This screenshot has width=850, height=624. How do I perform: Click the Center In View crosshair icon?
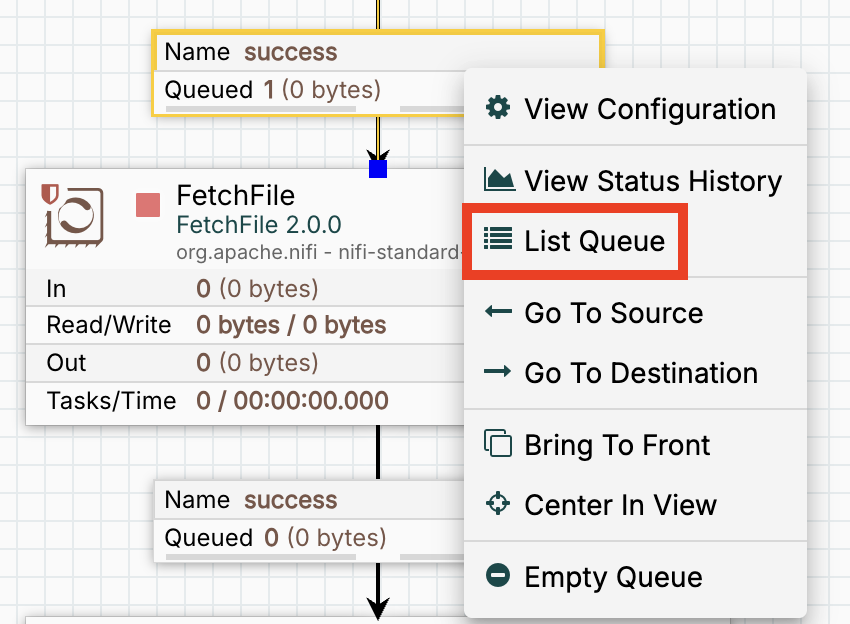pyautogui.click(x=497, y=504)
